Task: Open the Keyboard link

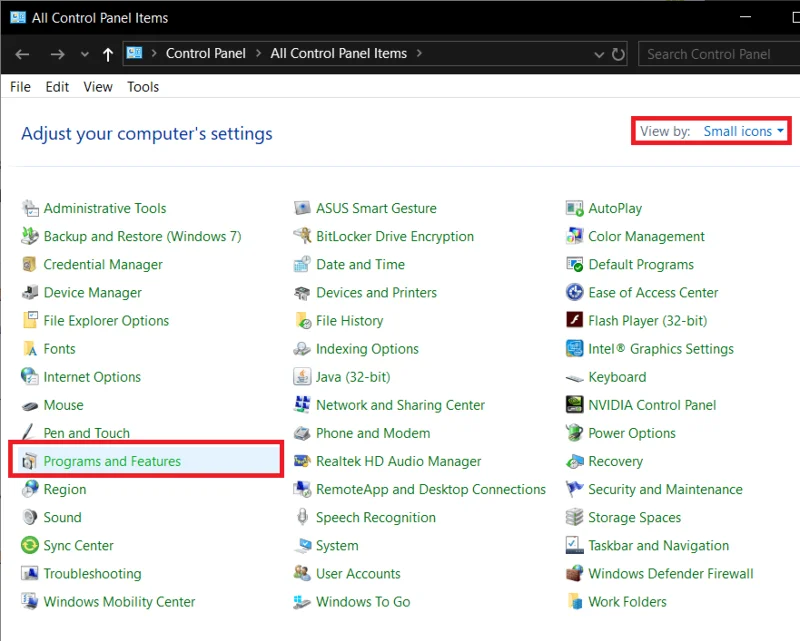Action: pyautogui.click(x=617, y=377)
